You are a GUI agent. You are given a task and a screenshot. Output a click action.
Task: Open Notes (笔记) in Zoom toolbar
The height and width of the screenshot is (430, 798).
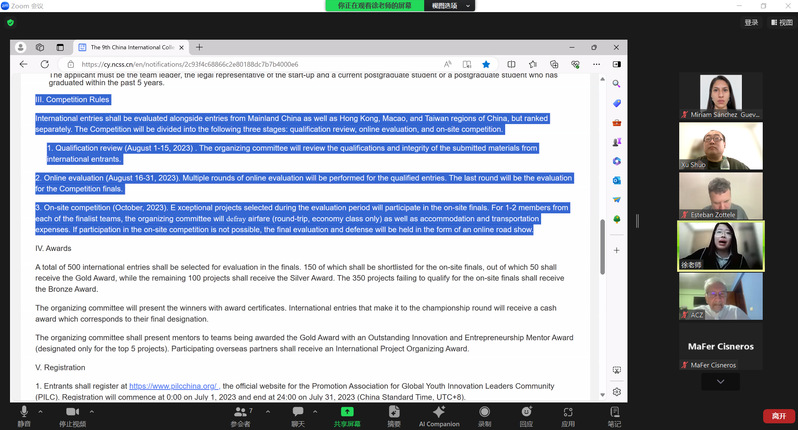614,415
